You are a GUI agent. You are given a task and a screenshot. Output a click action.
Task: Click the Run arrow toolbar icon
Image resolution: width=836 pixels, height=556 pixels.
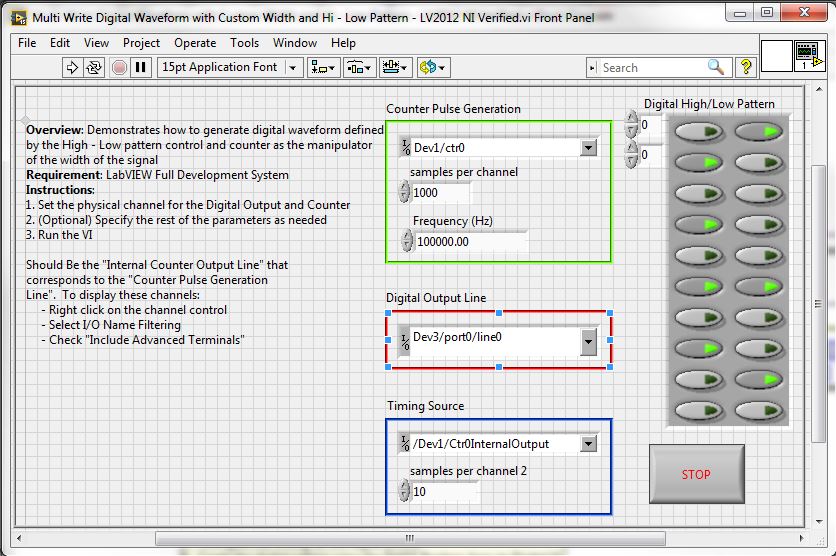(72, 67)
